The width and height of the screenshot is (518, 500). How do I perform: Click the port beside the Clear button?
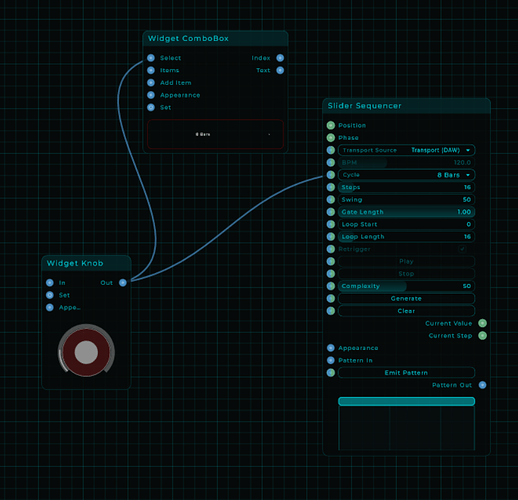(331, 311)
